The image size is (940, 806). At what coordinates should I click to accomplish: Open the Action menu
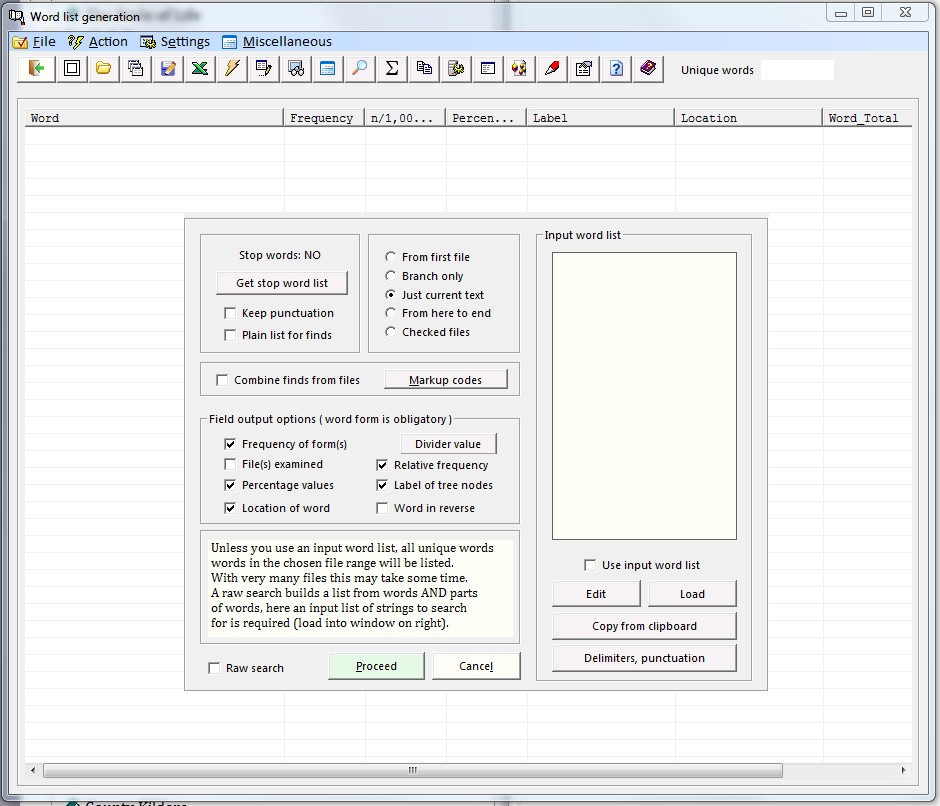[98, 42]
